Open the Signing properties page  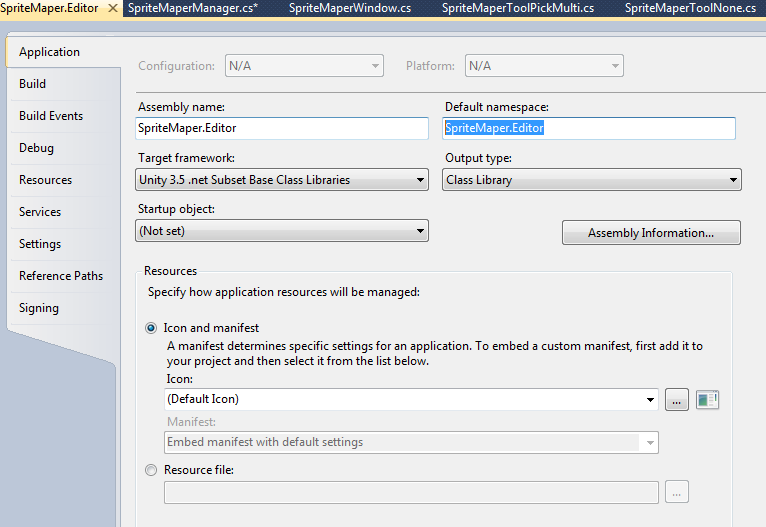point(39,308)
